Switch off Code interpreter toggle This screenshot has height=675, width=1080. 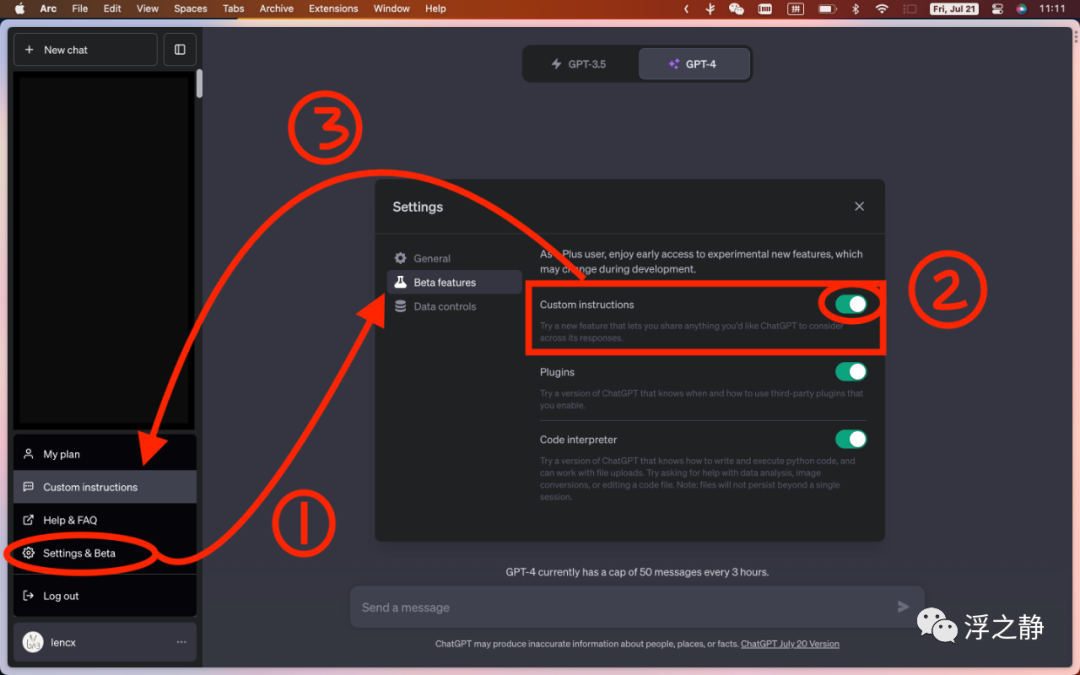tap(851, 439)
